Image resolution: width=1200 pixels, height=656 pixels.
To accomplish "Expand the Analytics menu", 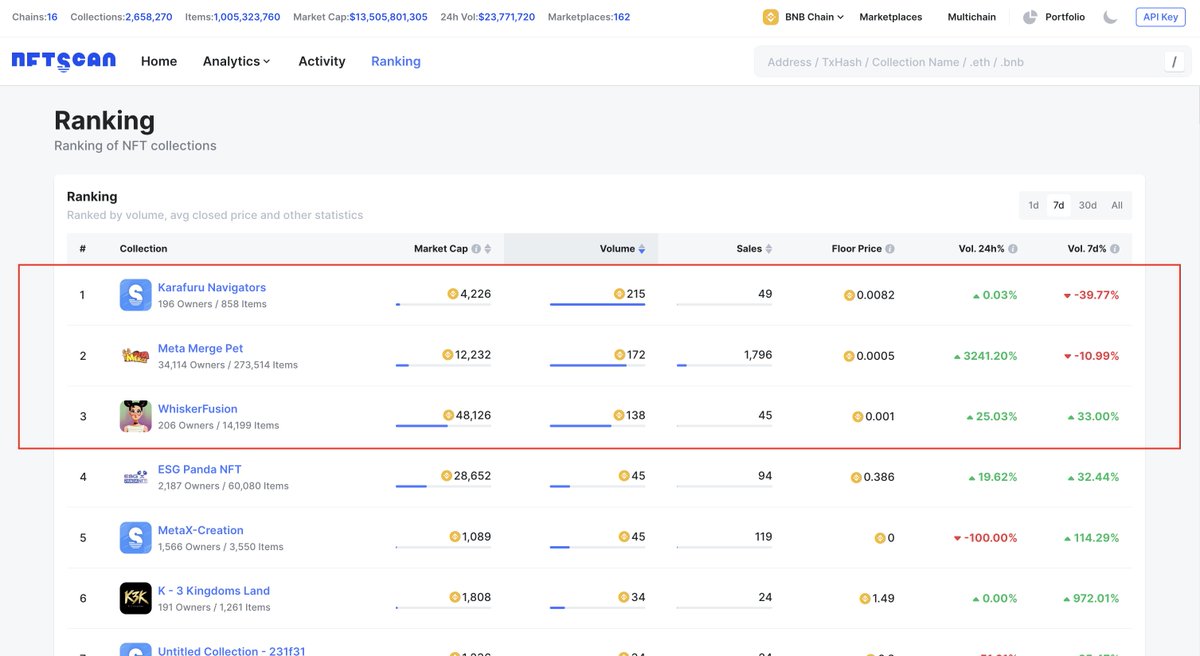I will [x=236, y=61].
